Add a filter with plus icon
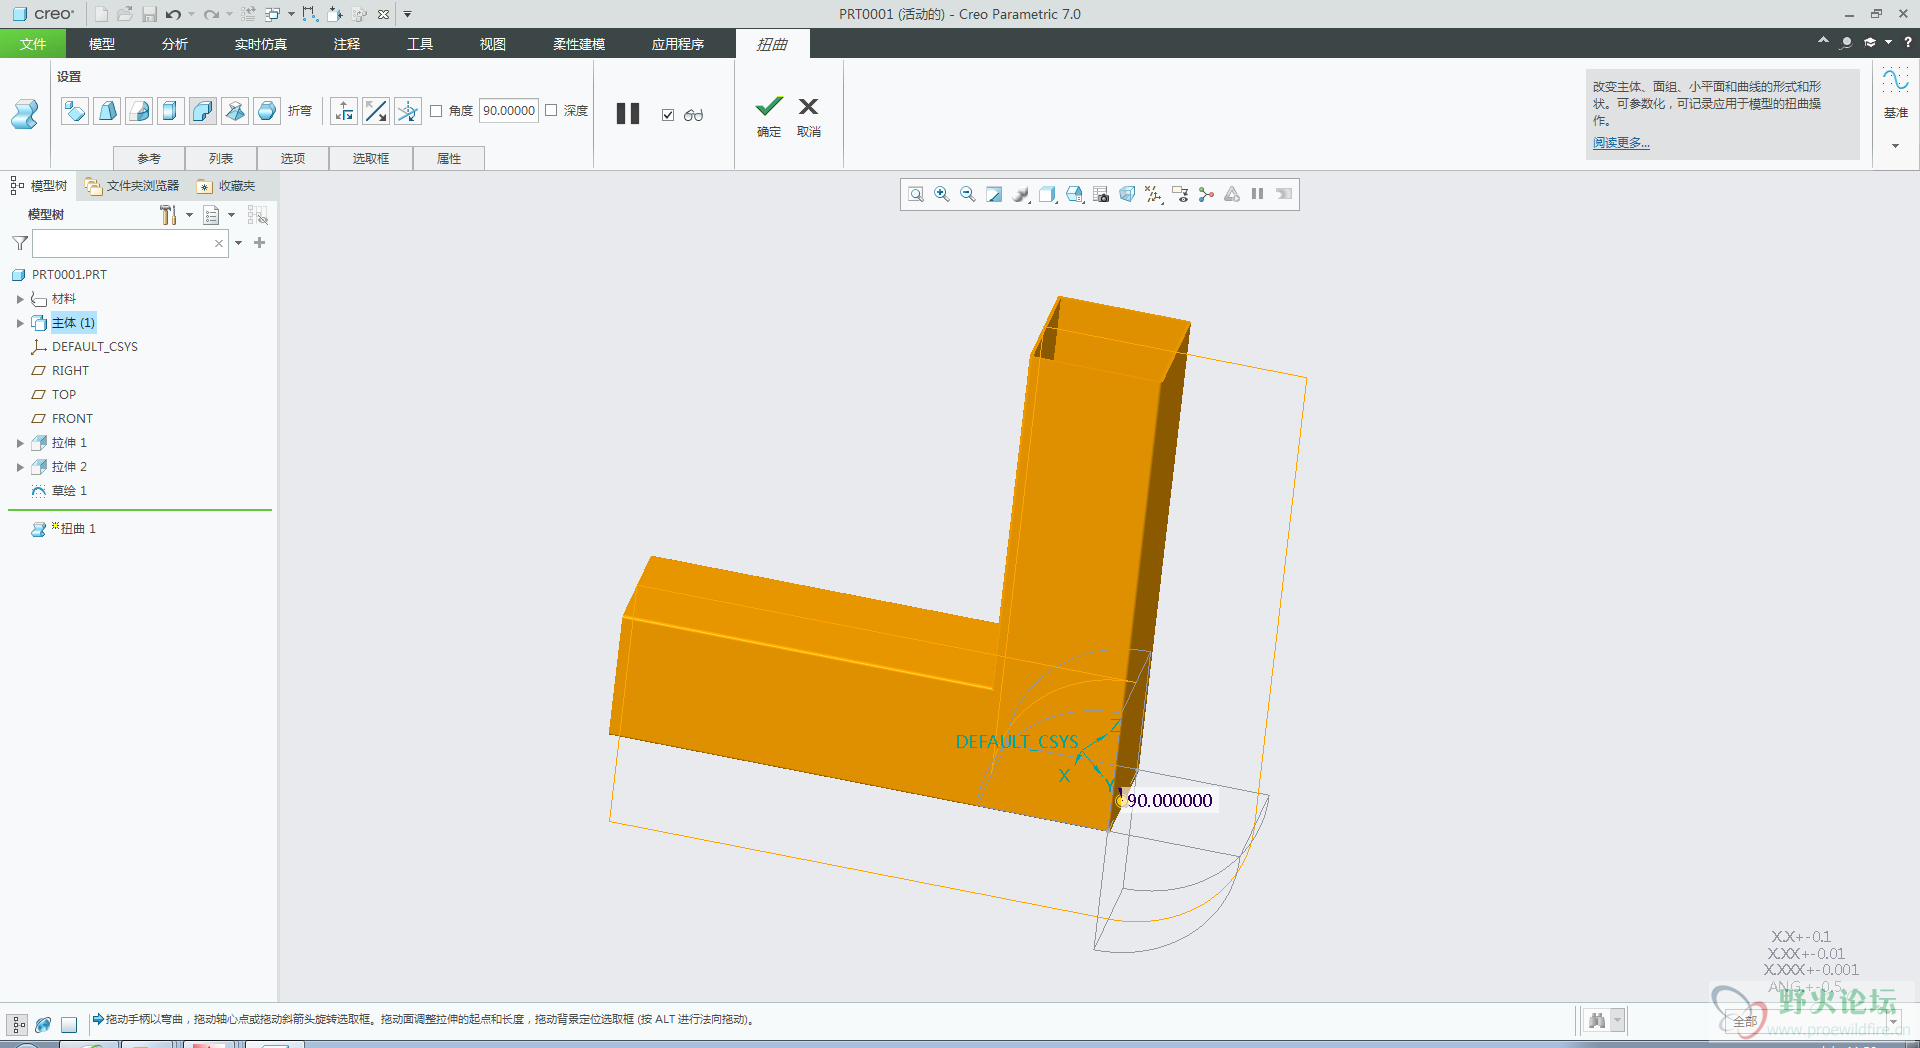Image resolution: width=1920 pixels, height=1048 pixels. 260,243
